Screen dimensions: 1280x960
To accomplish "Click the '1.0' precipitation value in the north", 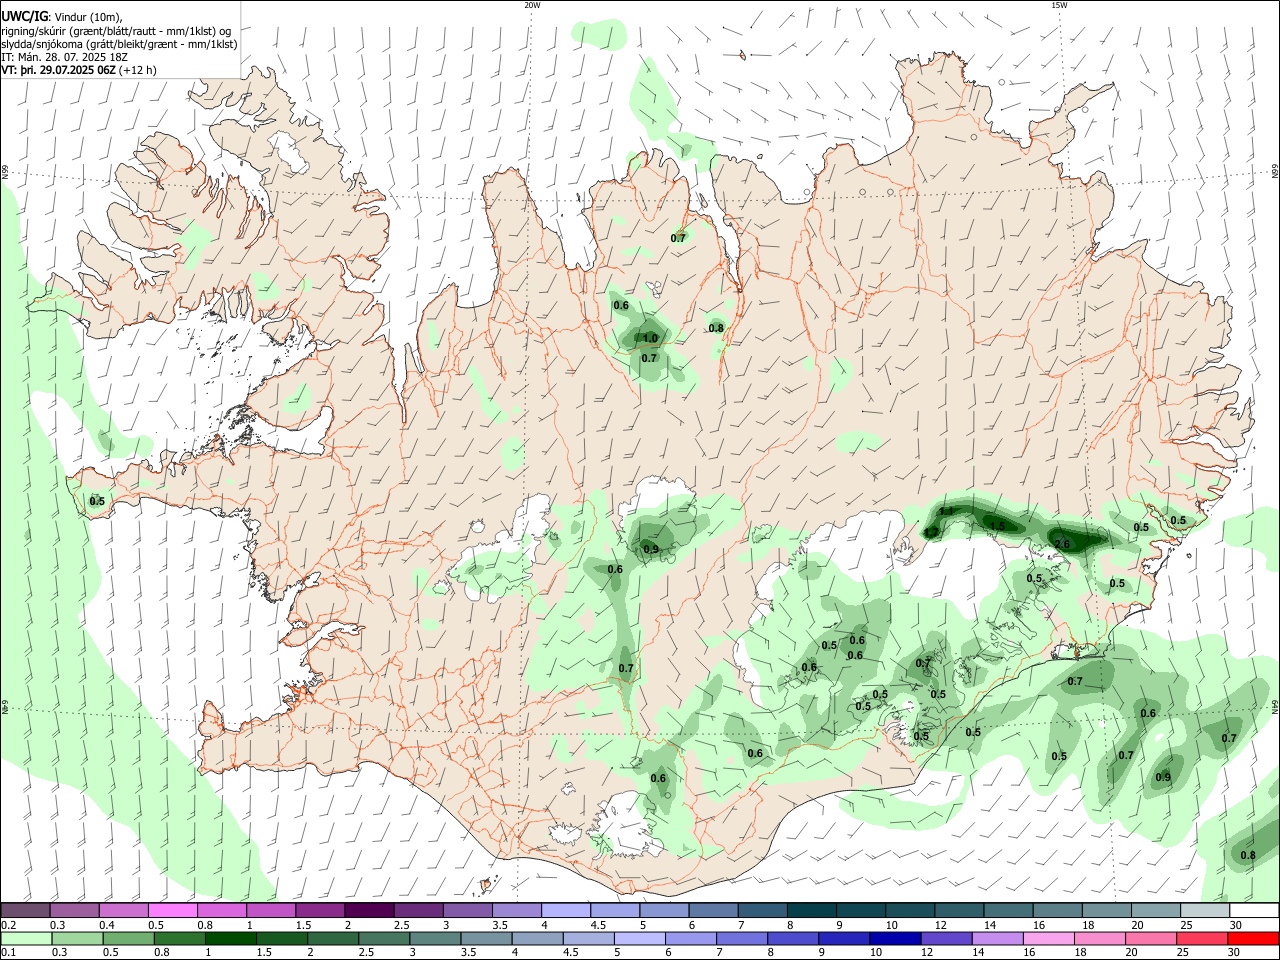I will click(650, 339).
